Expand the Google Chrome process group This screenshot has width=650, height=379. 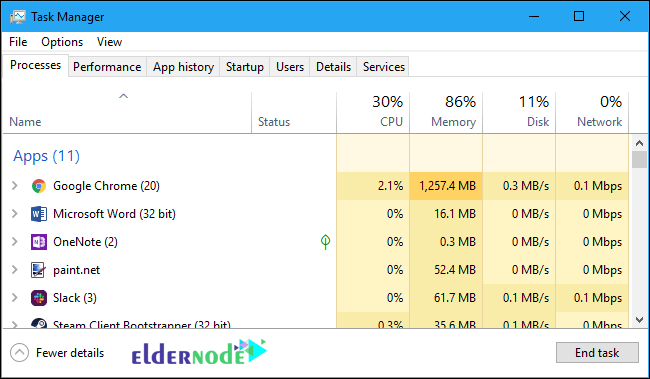[15, 185]
